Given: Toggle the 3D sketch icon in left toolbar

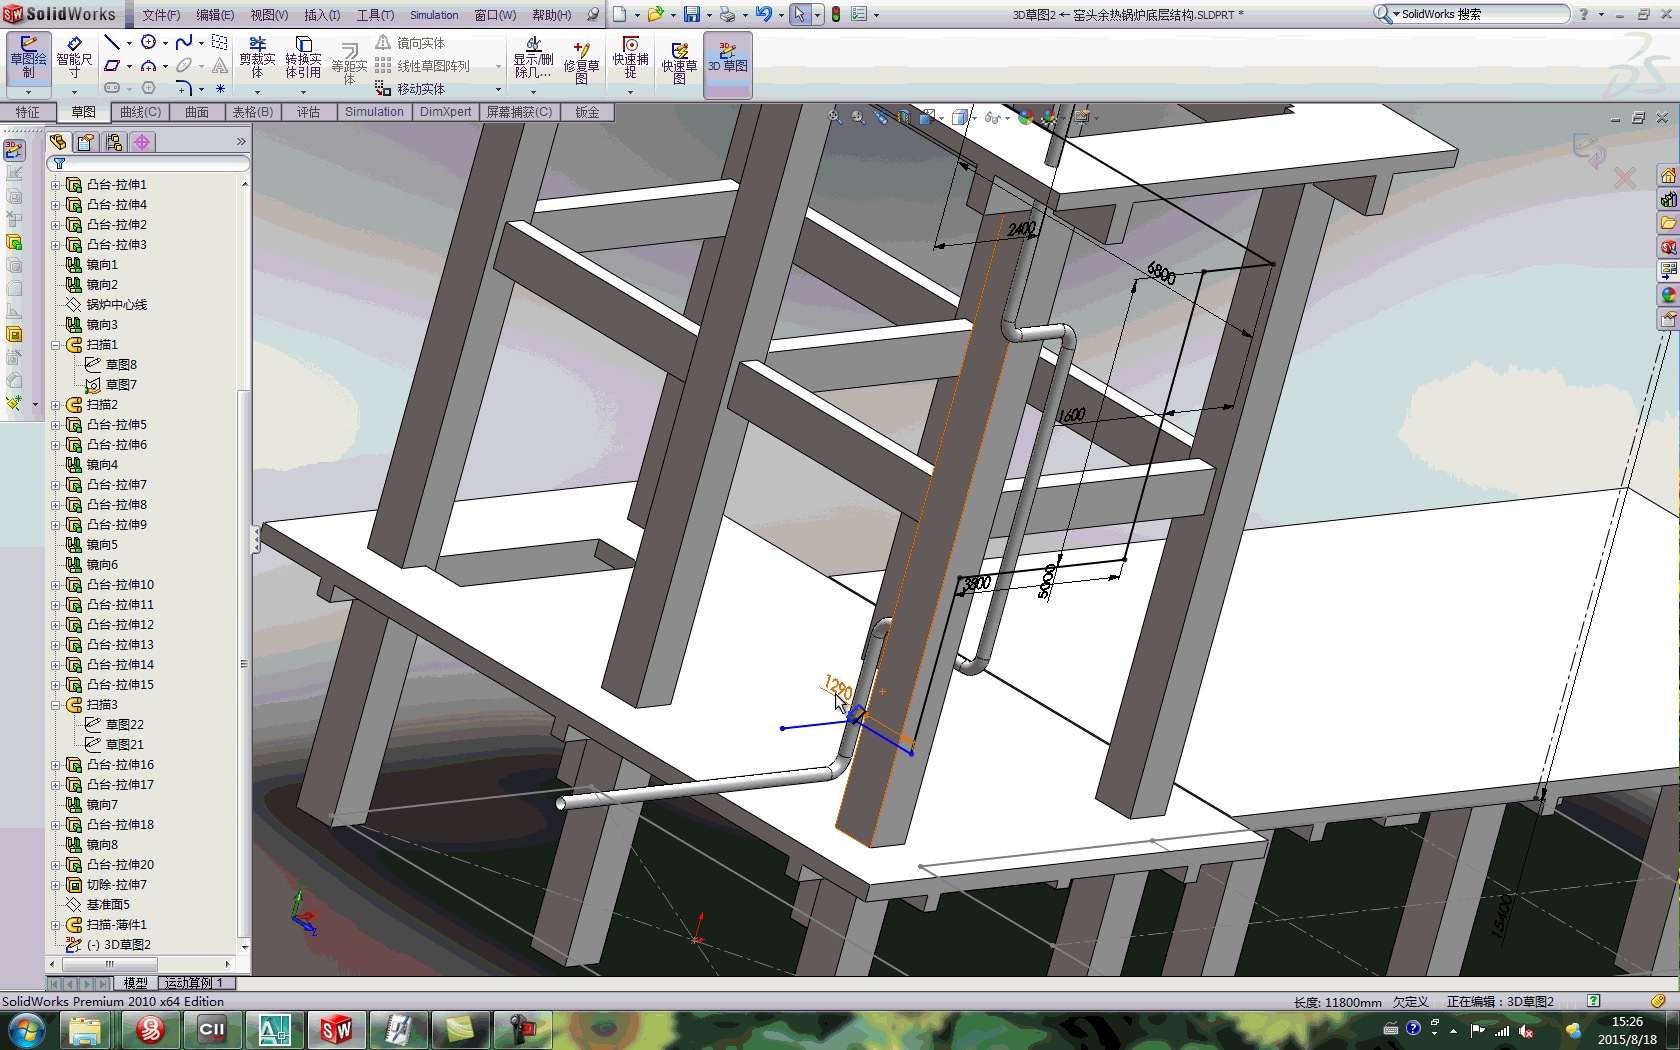Looking at the screenshot, I should click(14, 150).
